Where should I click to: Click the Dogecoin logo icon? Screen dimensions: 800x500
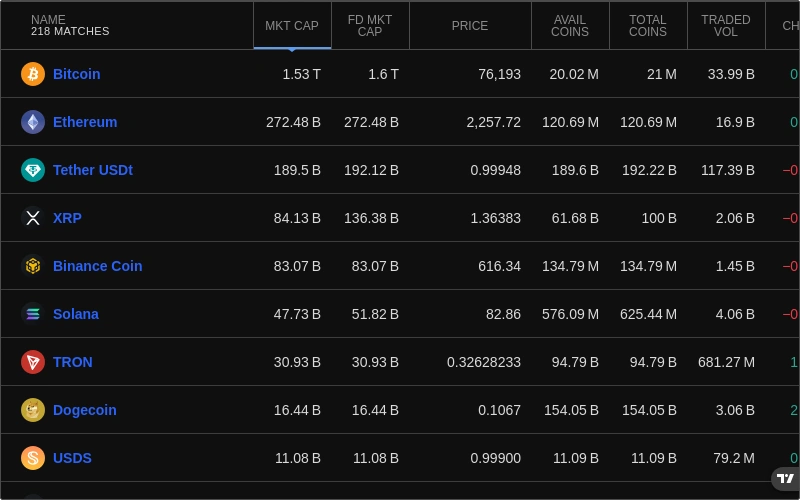(33, 410)
